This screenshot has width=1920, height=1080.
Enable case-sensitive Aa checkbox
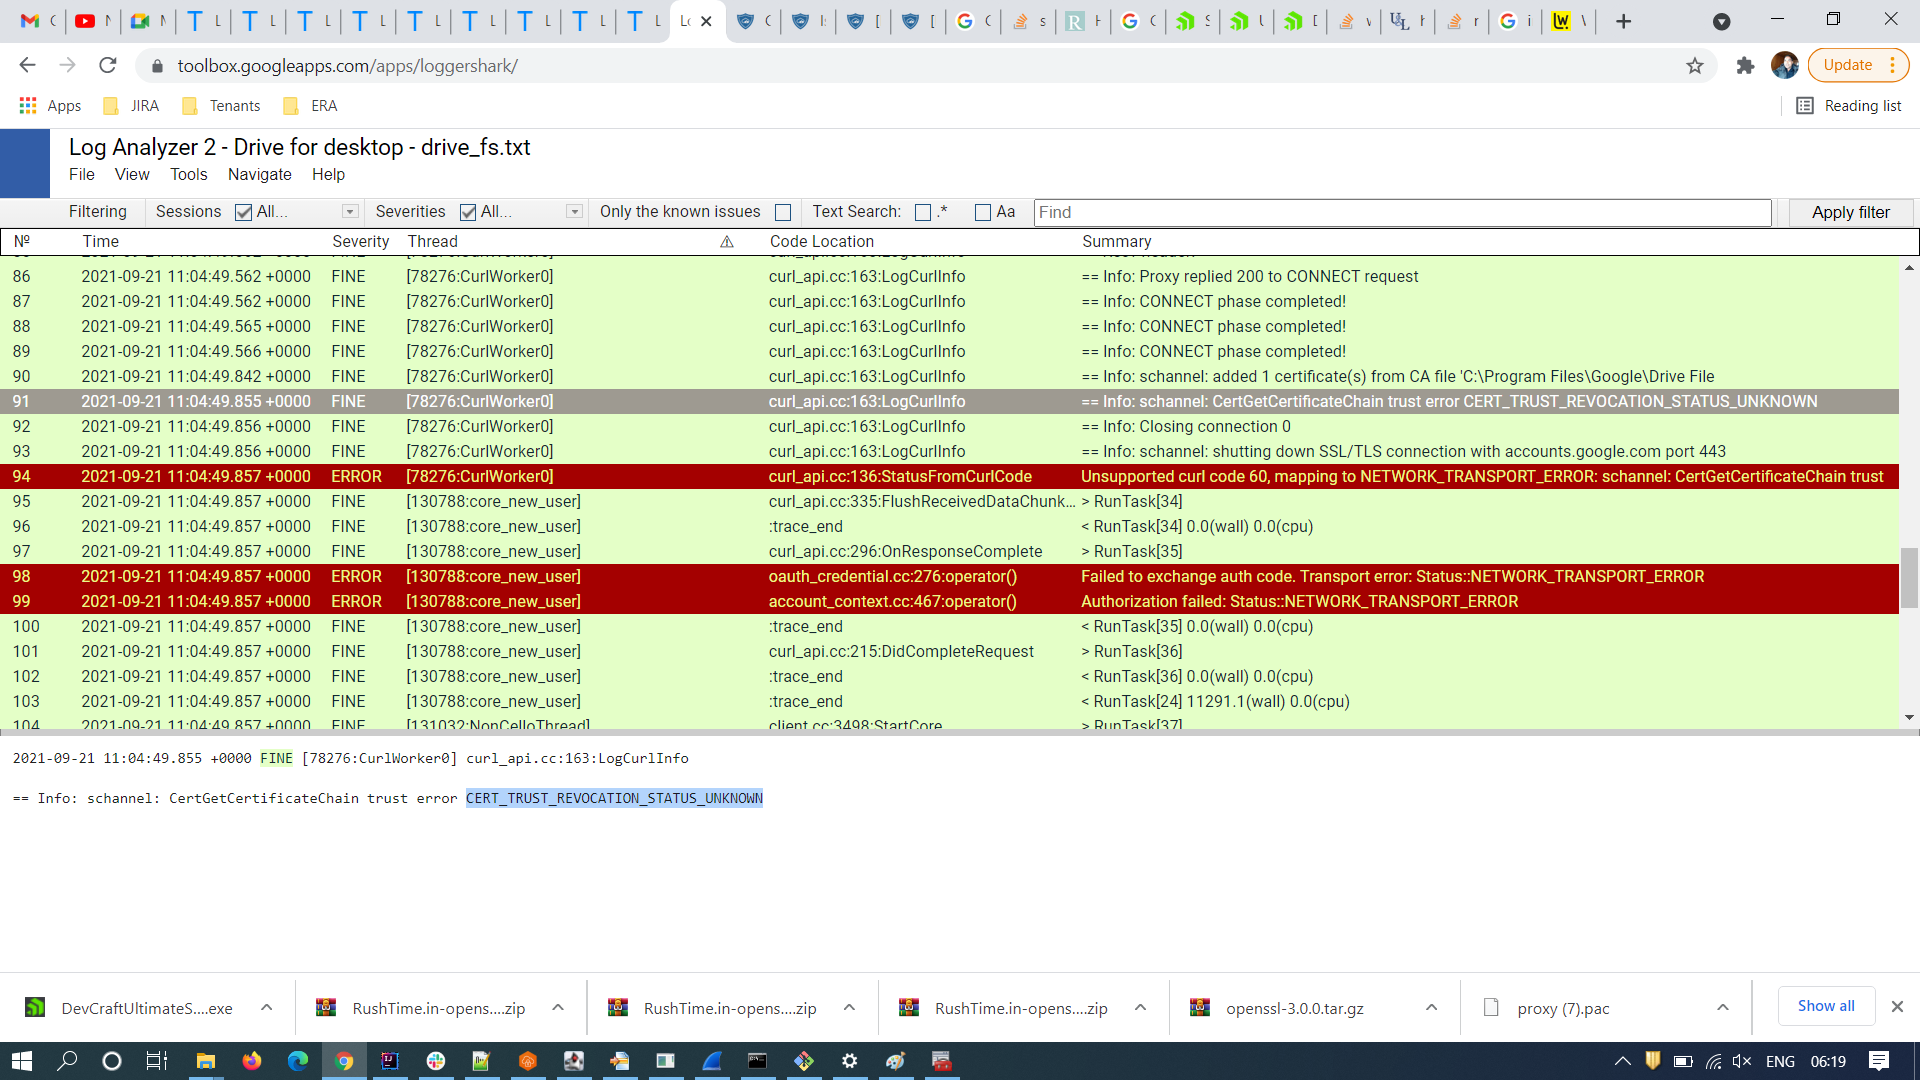point(983,212)
